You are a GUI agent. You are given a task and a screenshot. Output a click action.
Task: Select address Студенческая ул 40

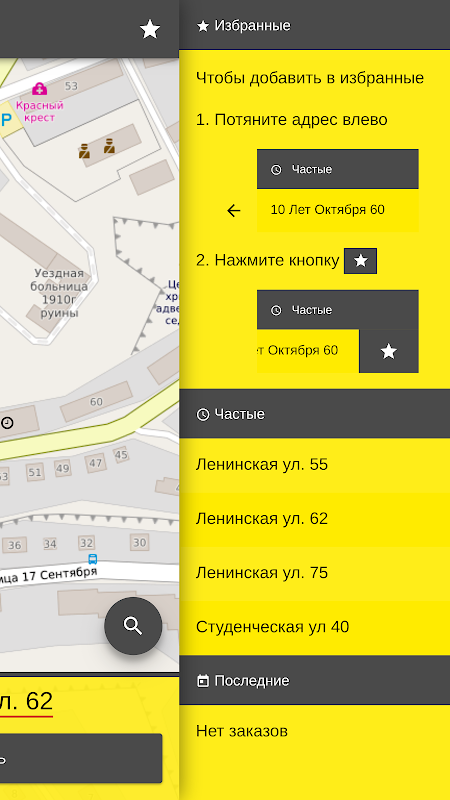(x=315, y=628)
